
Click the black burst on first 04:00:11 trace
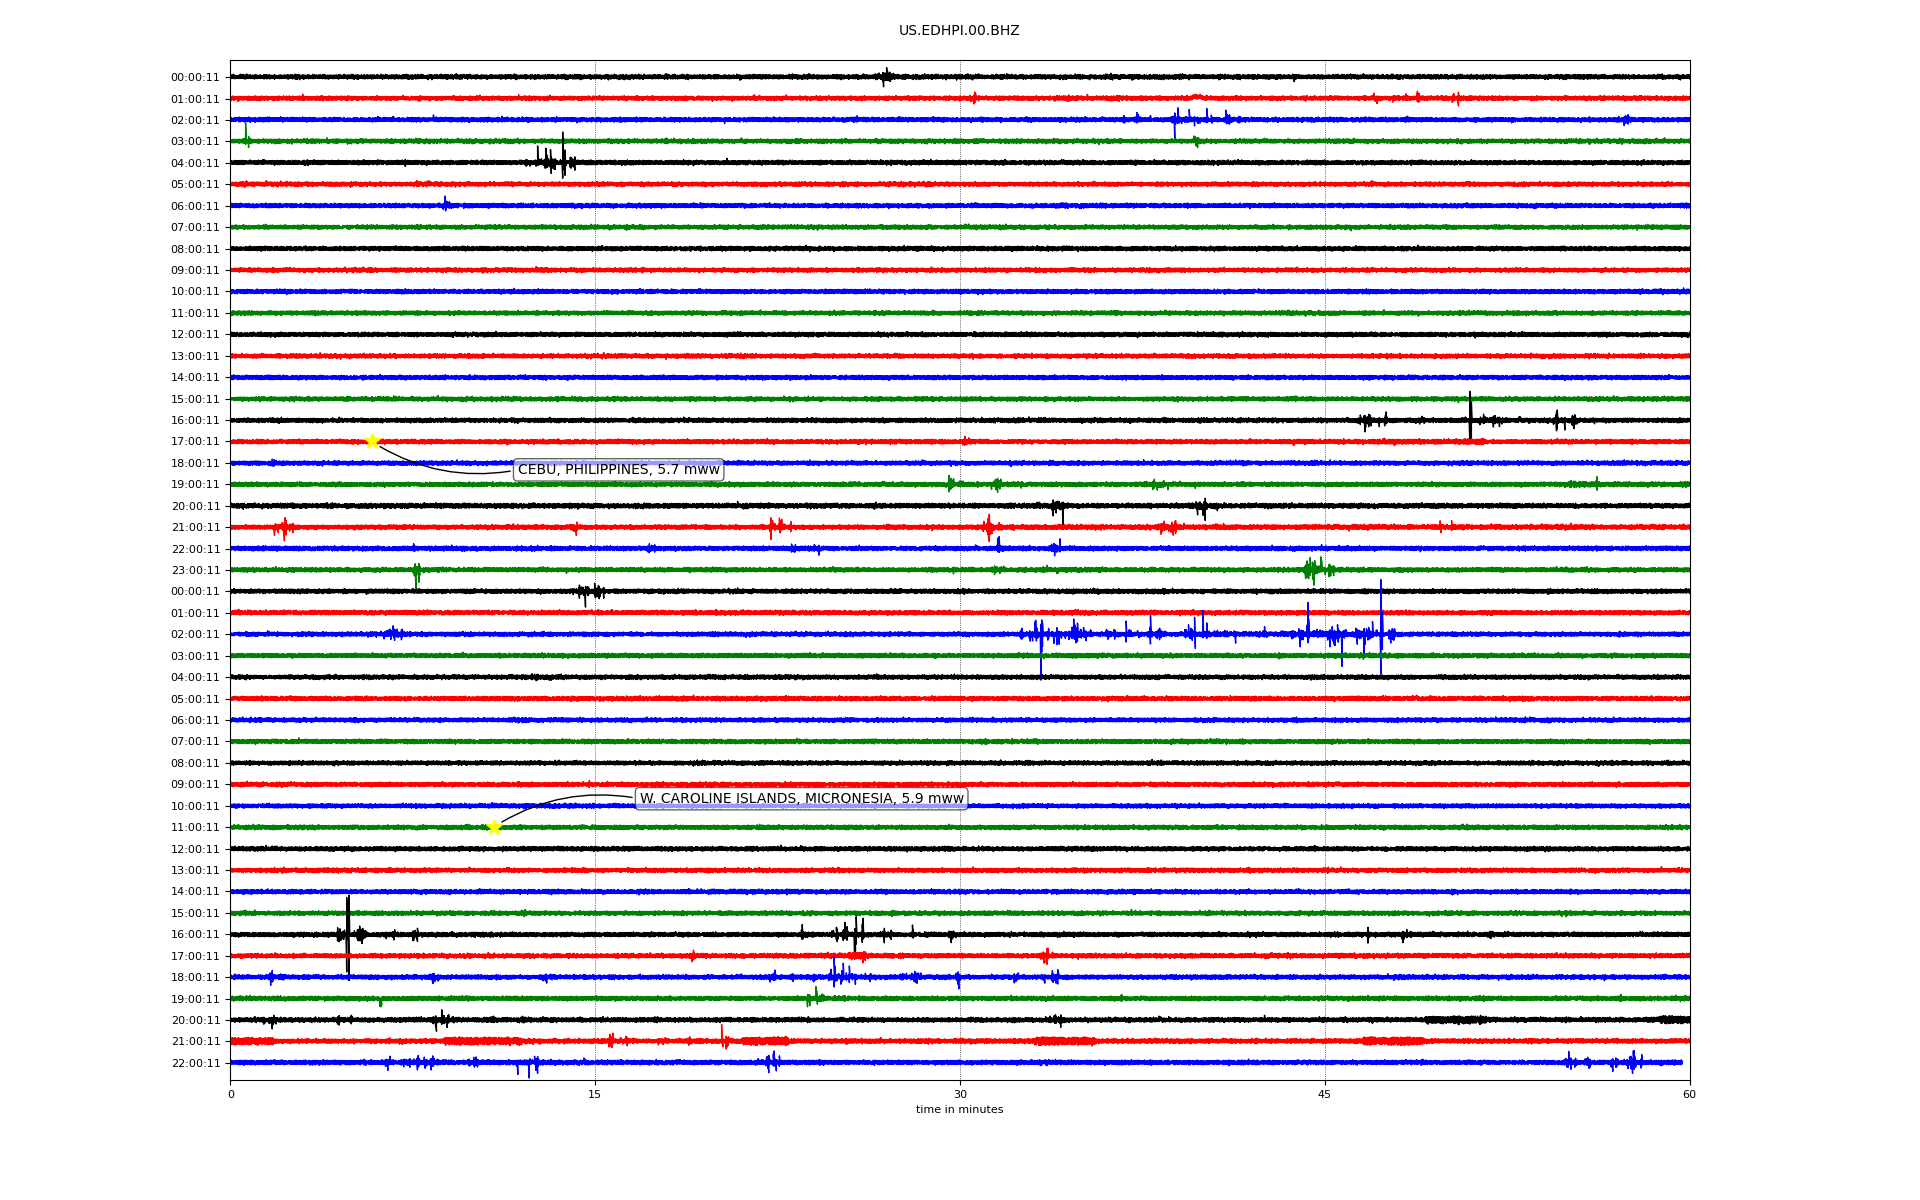click(x=555, y=160)
